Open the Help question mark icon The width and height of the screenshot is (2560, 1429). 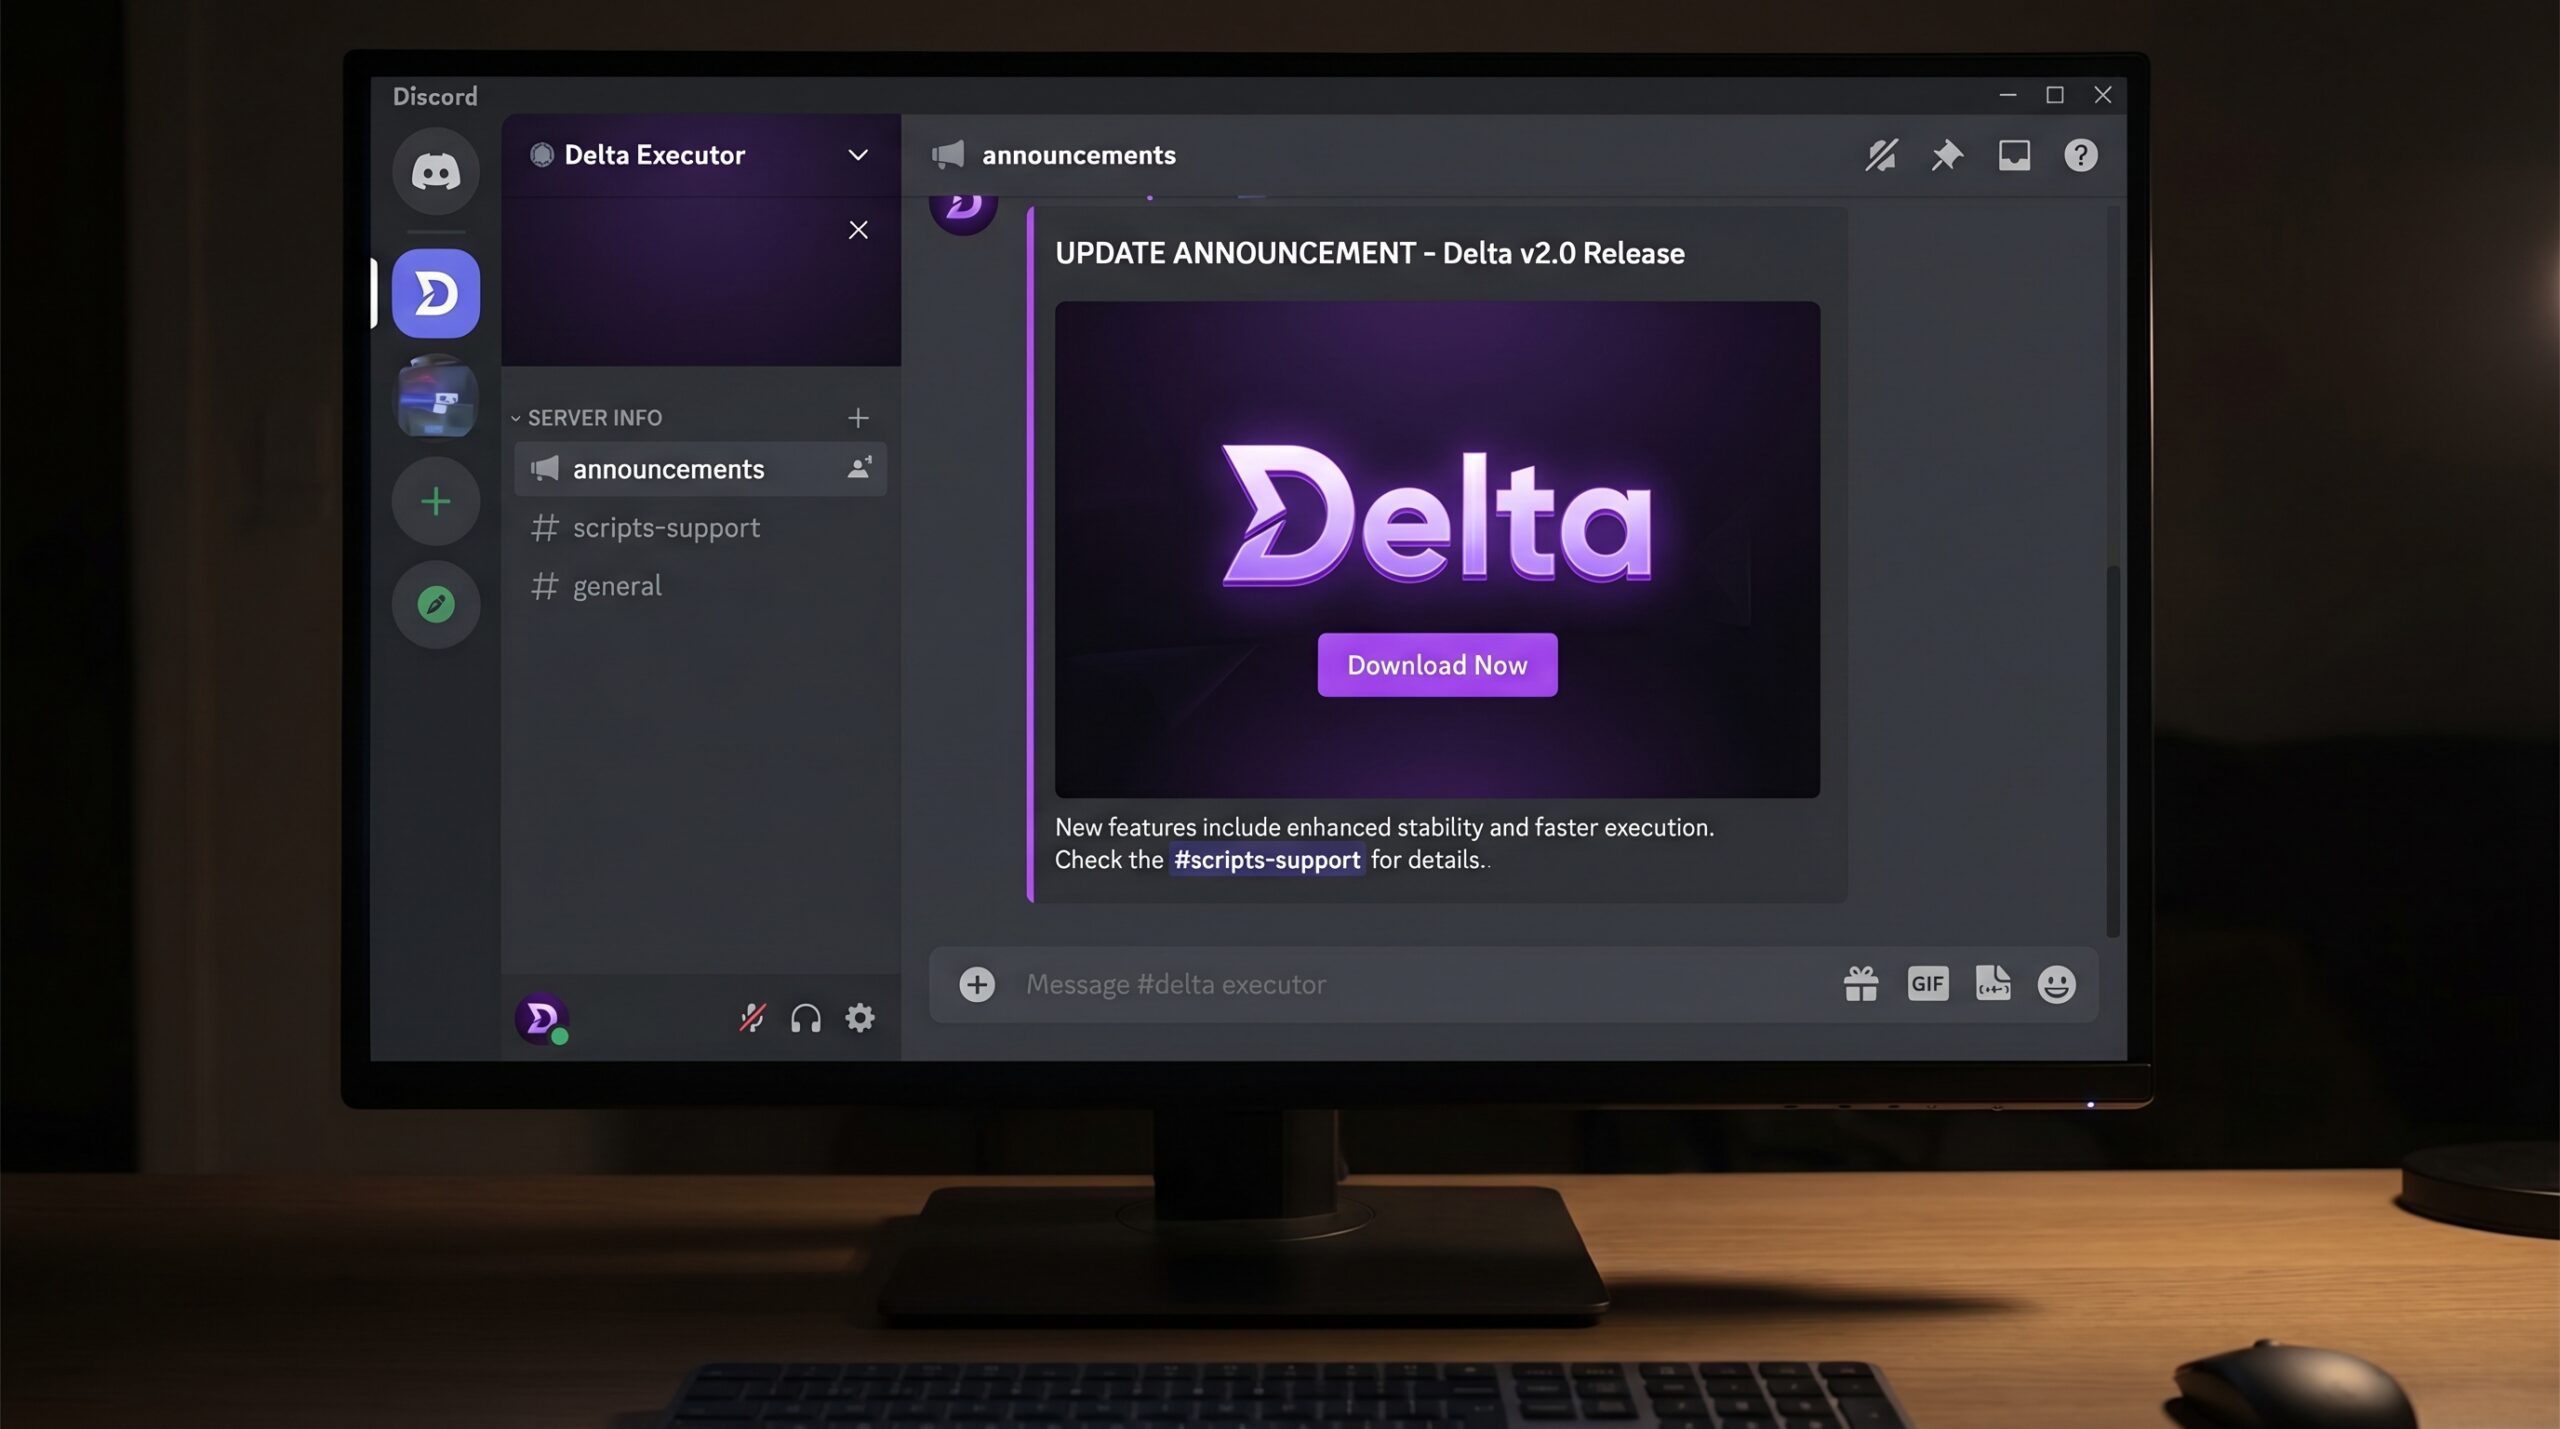[2081, 155]
